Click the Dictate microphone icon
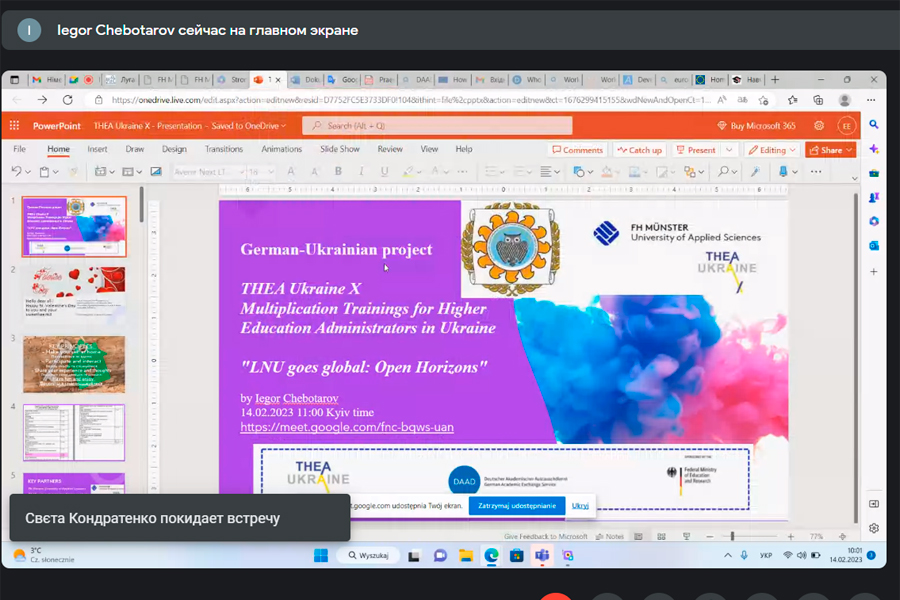This screenshot has height=600, width=900. point(783,171)
